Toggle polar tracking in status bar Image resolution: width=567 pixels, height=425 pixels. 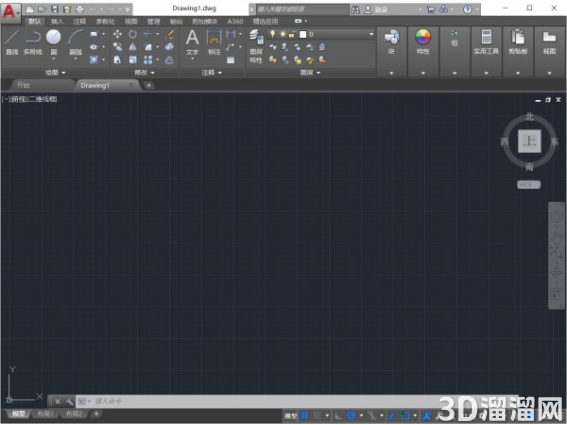(351, 416)
